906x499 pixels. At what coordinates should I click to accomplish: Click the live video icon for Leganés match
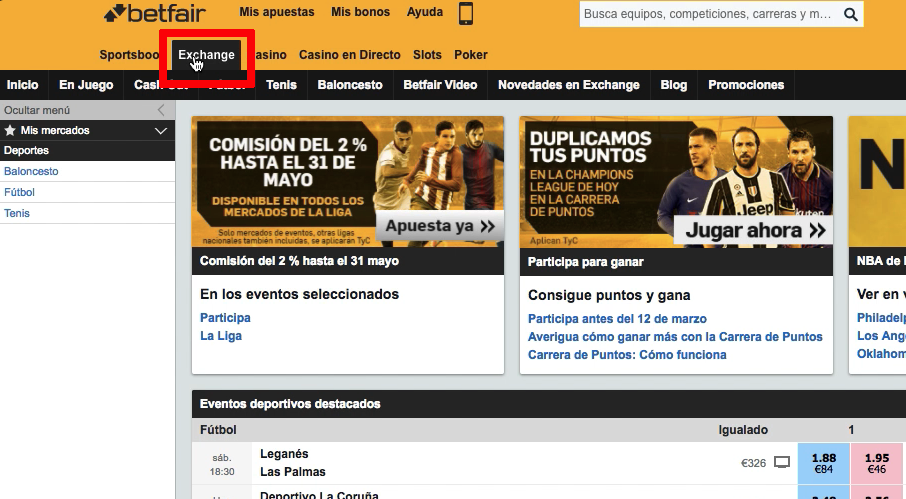tap(782, 463)
